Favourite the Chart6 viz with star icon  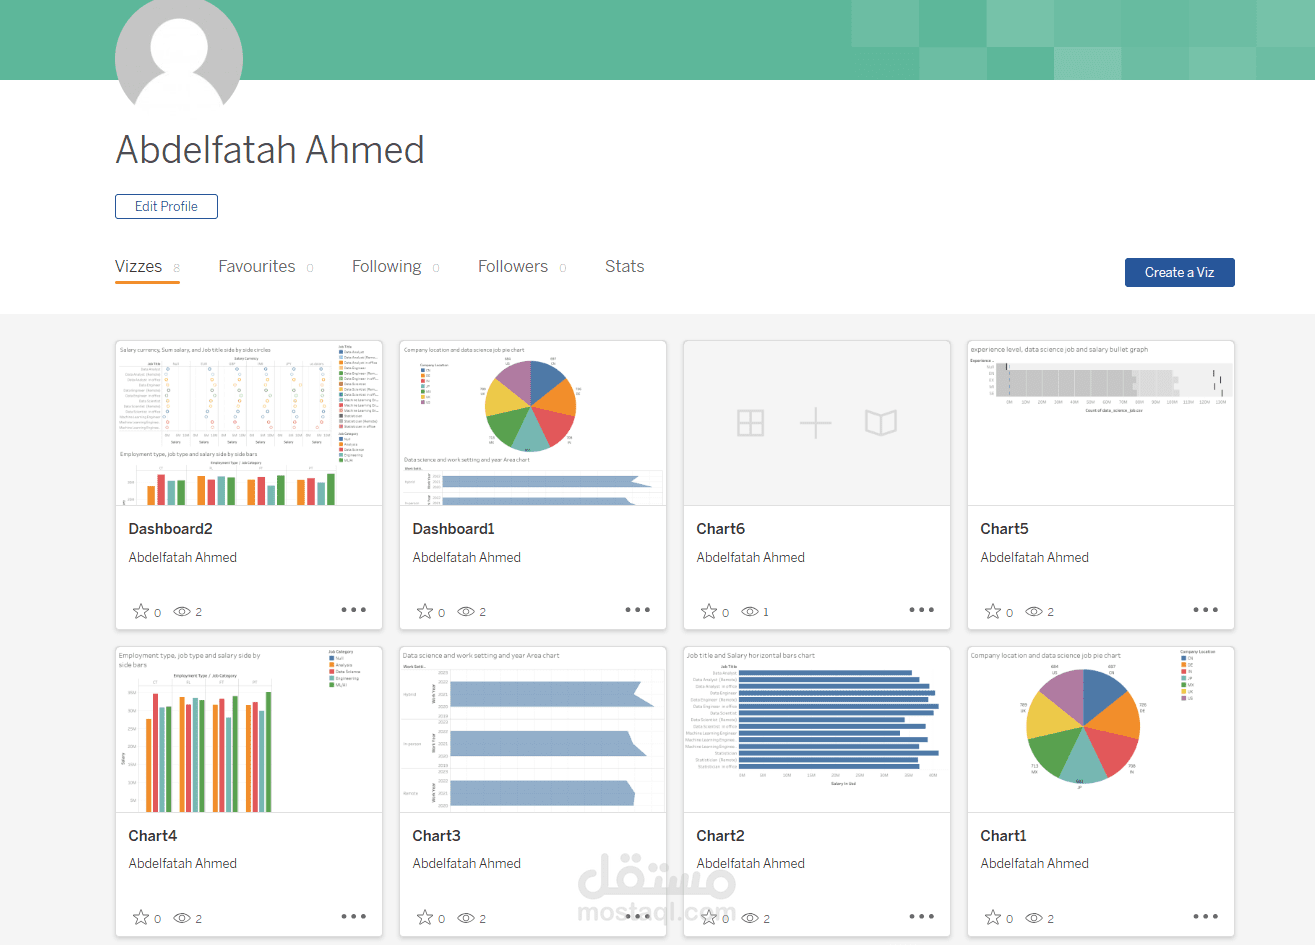point(709,611)
